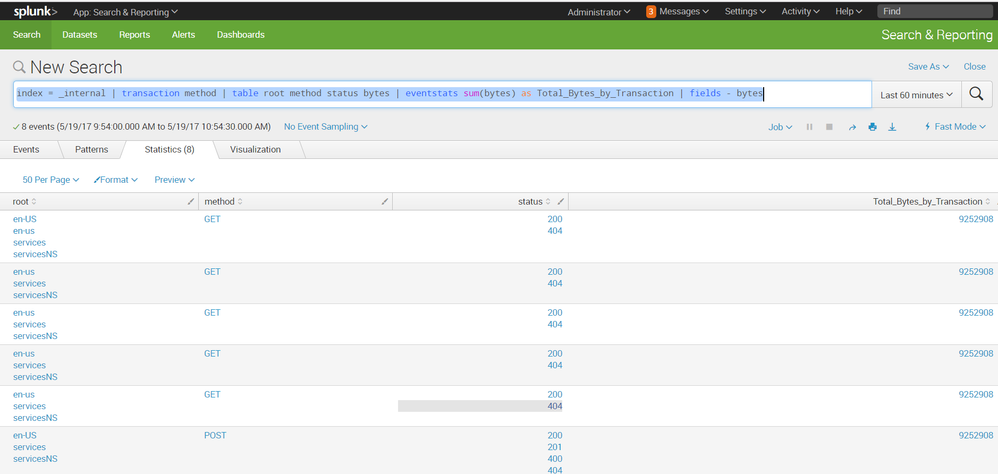Go to Alerts nav tab
The height and width of the screenshot is (474, 998).
pos(183,35)
